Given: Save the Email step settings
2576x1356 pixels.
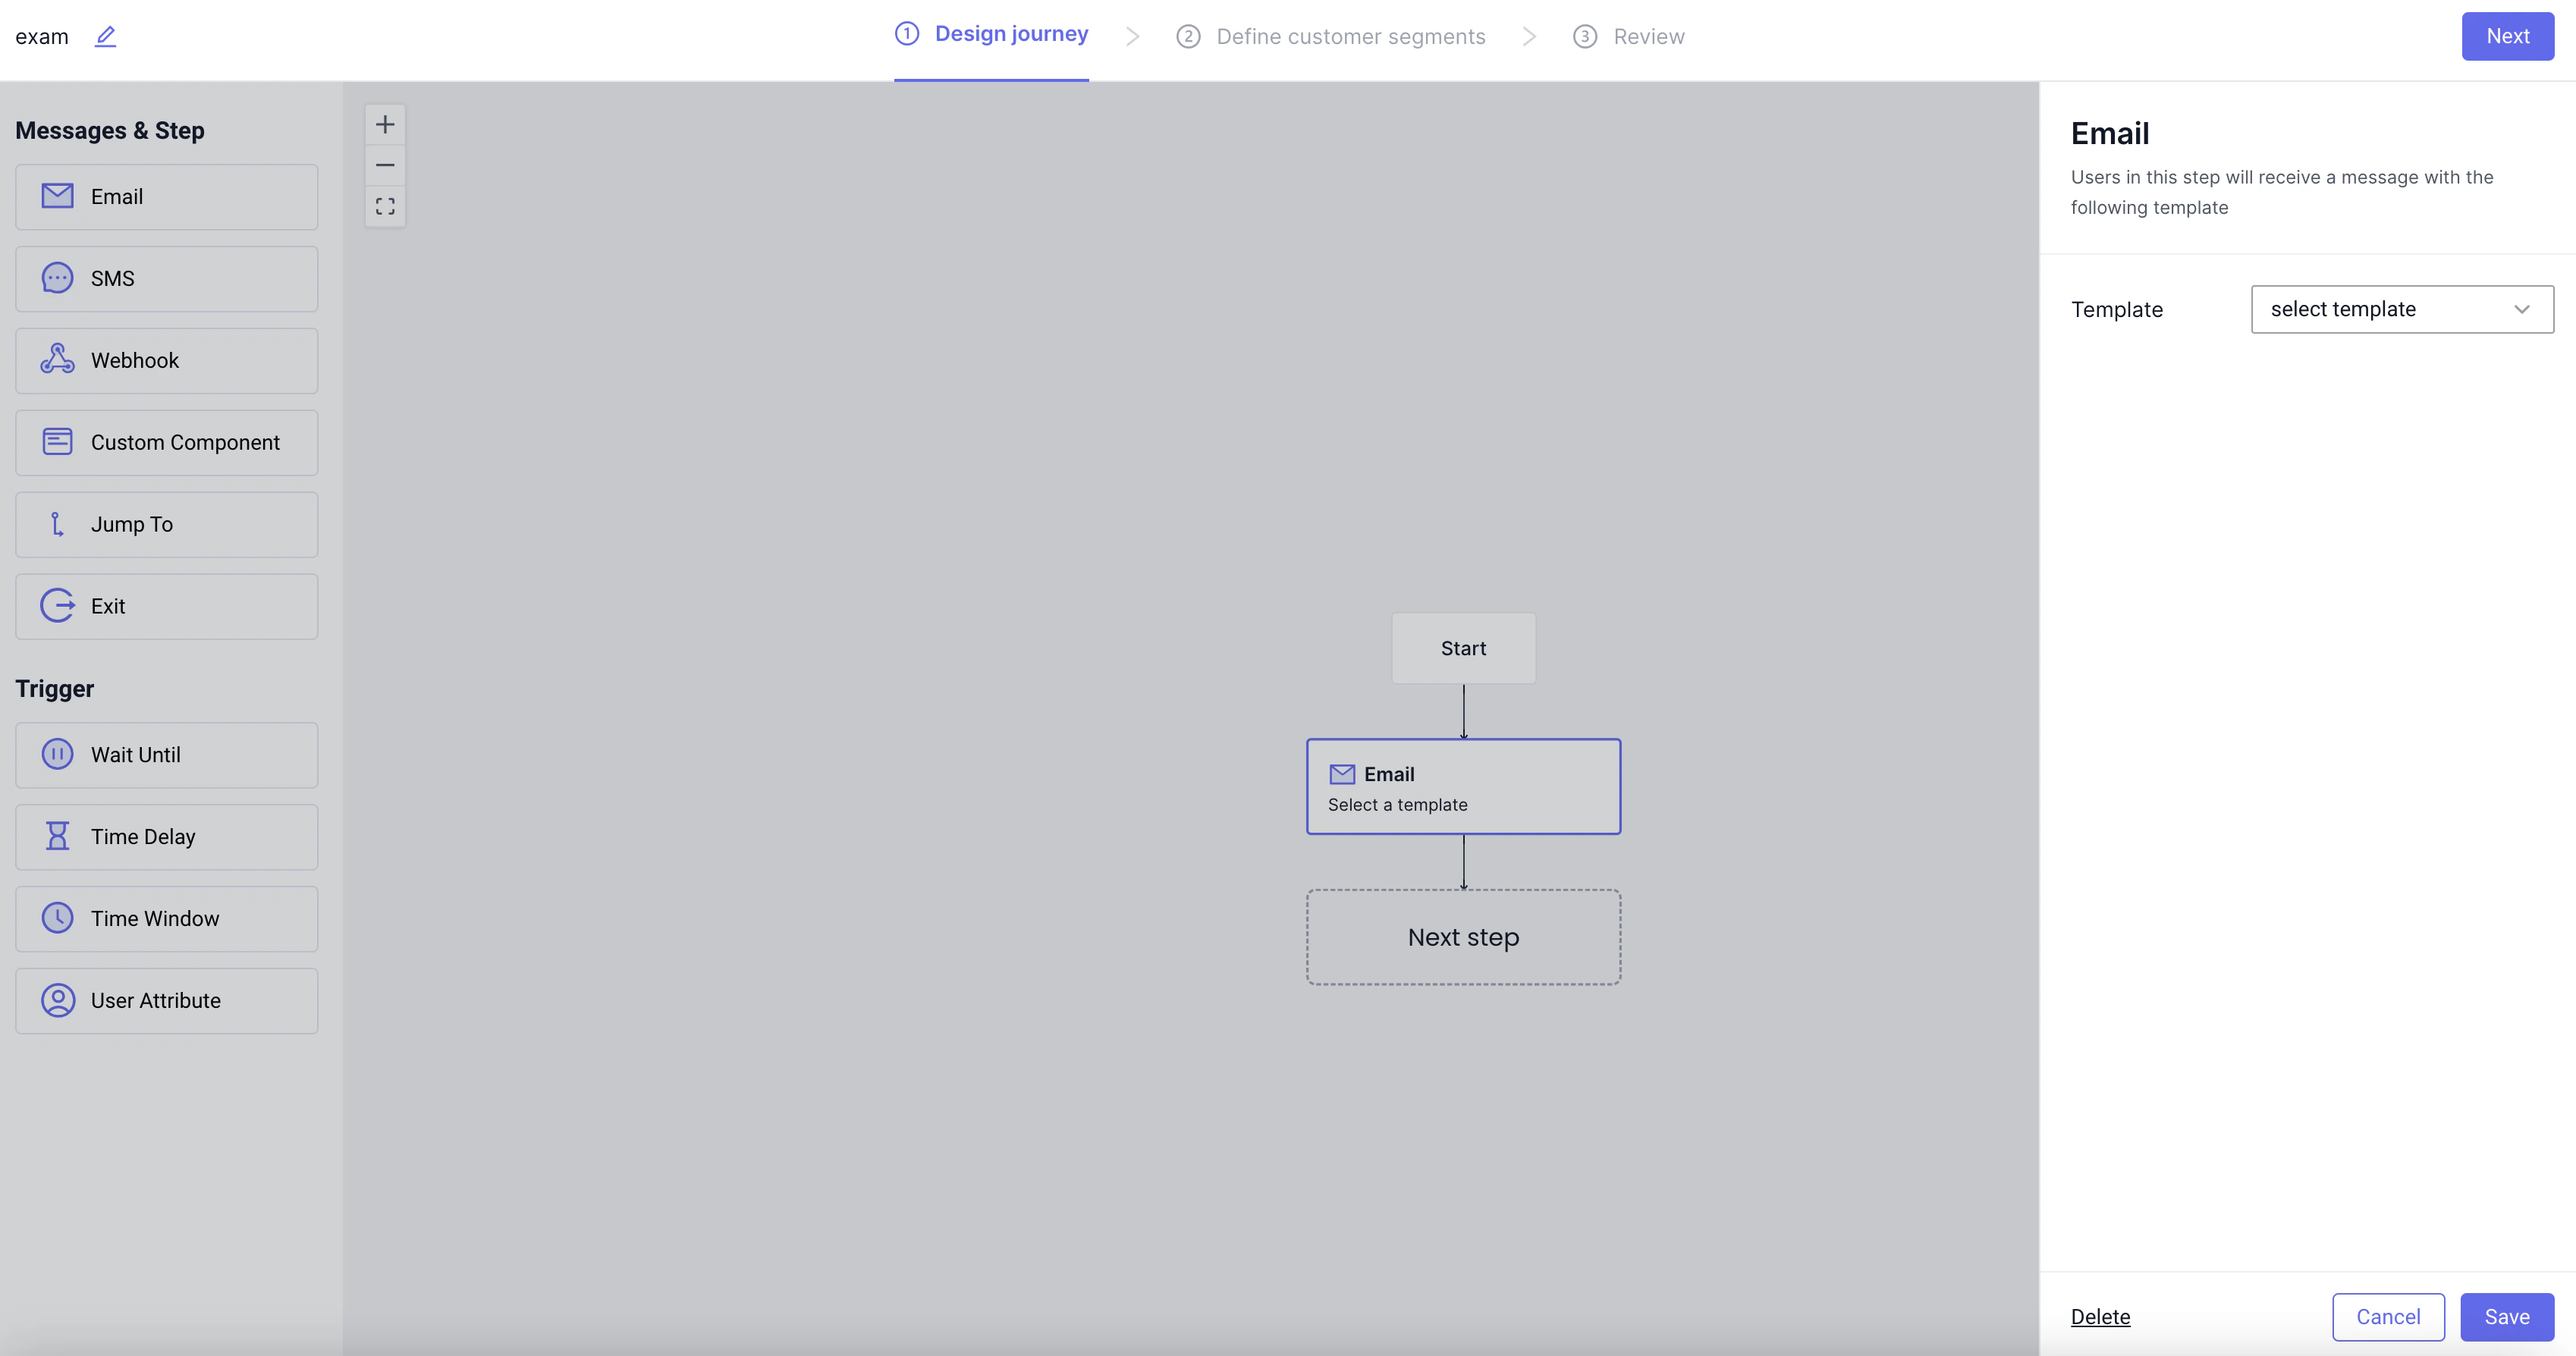Looking at the screenshot, I should (2507, 1317).
